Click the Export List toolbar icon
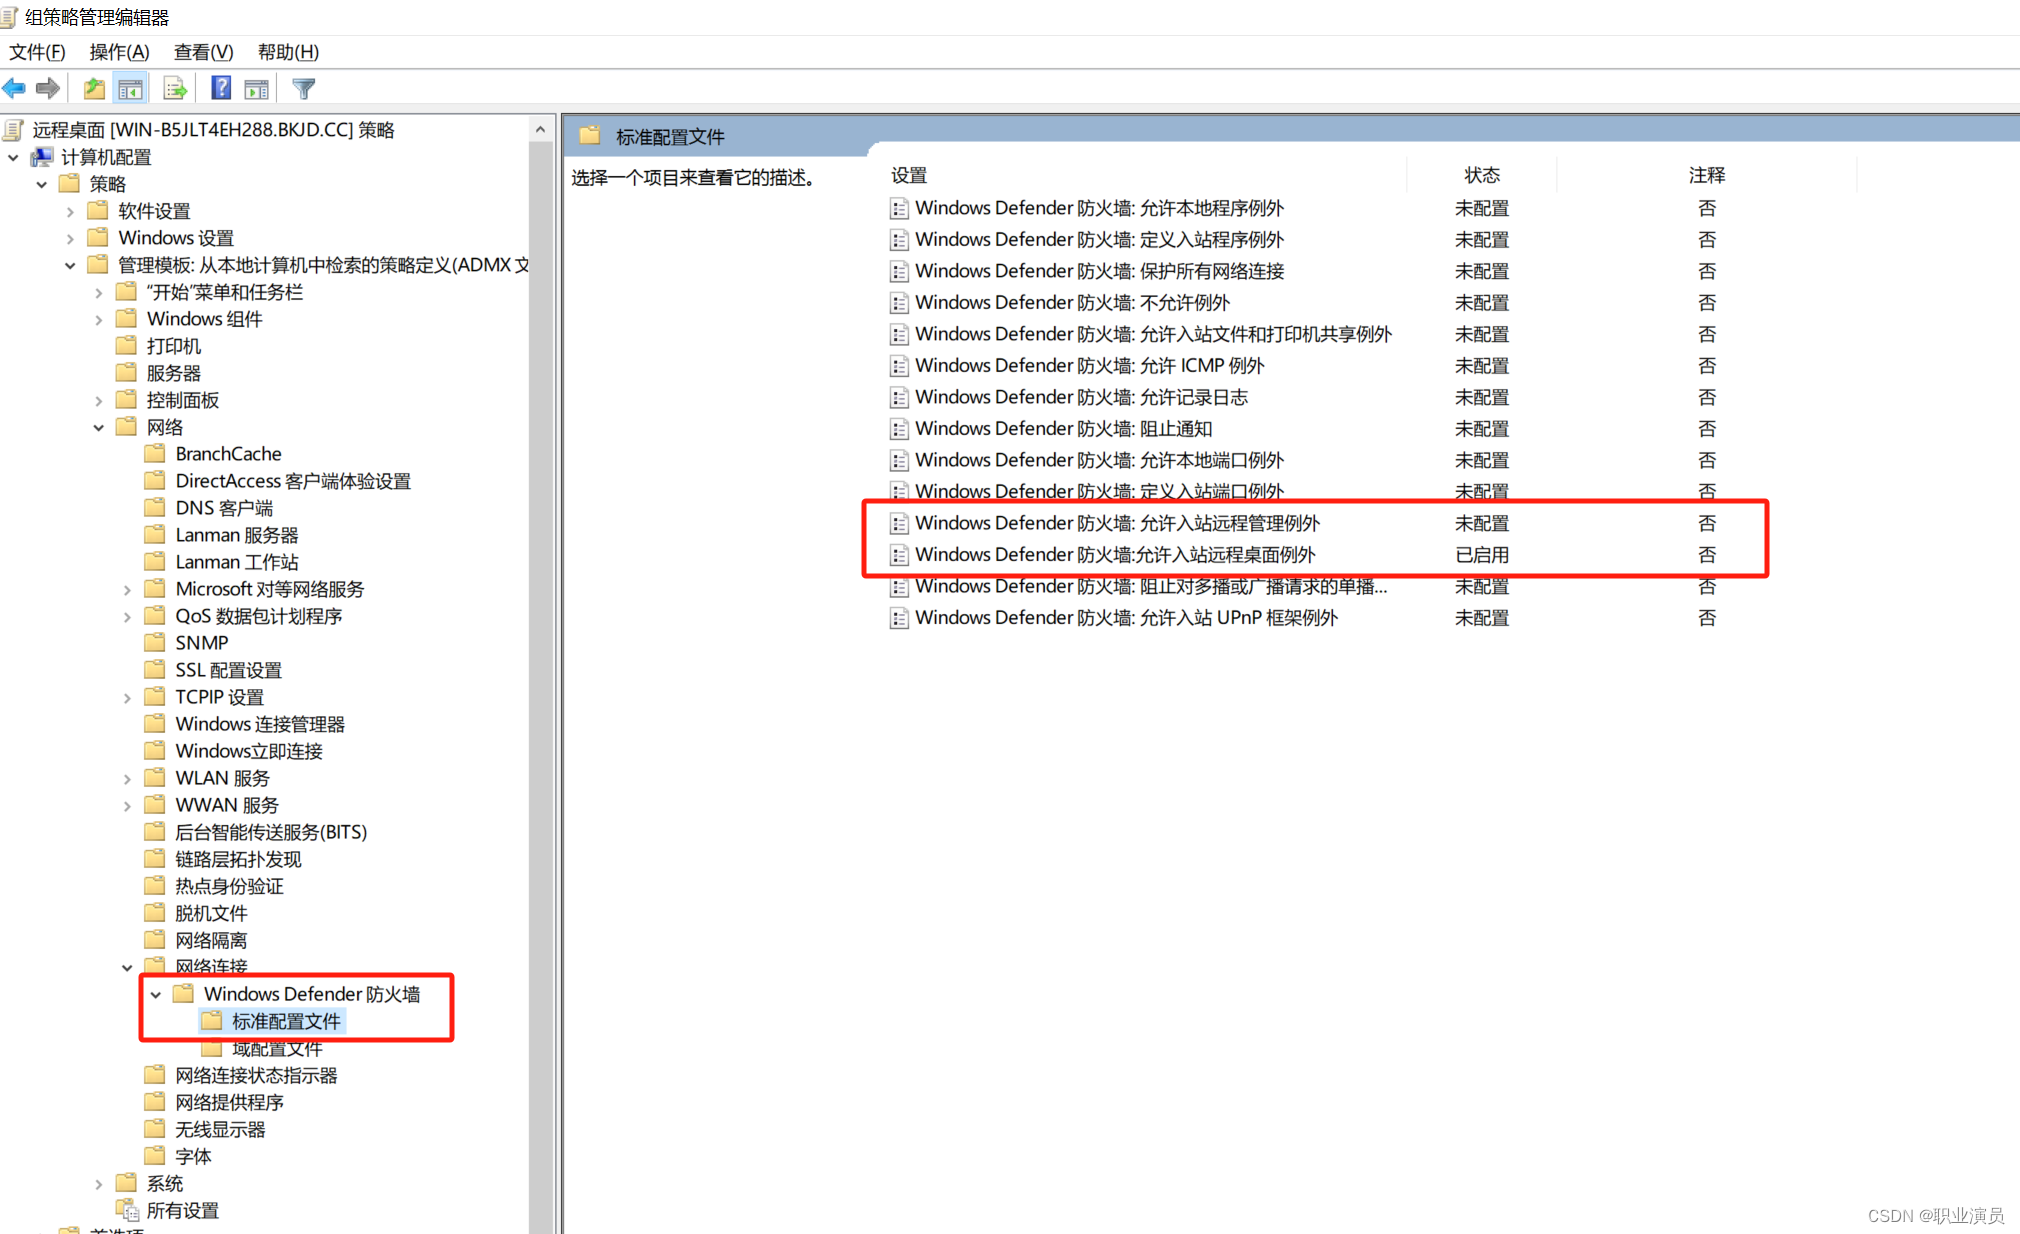2020x1234 pixels. [175, 89]
